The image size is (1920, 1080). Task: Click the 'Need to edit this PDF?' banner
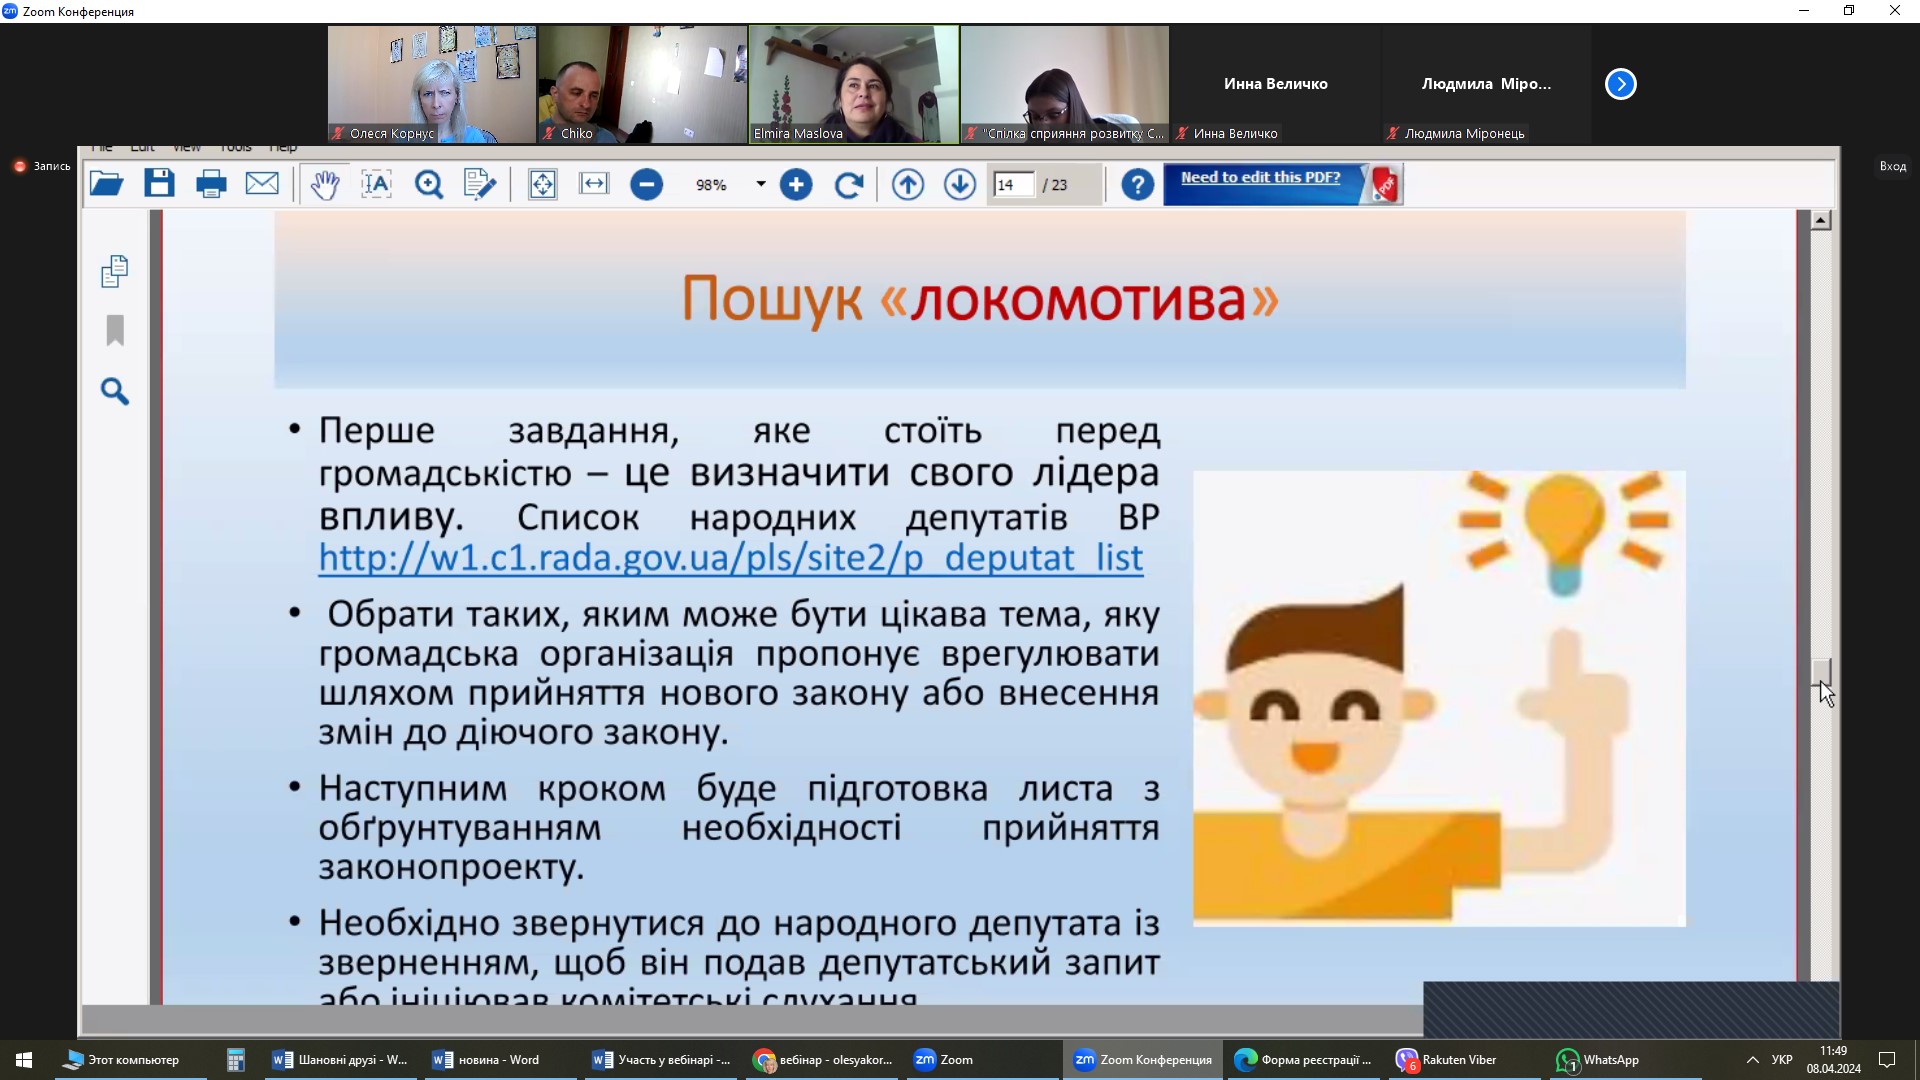click(1260, 178)
